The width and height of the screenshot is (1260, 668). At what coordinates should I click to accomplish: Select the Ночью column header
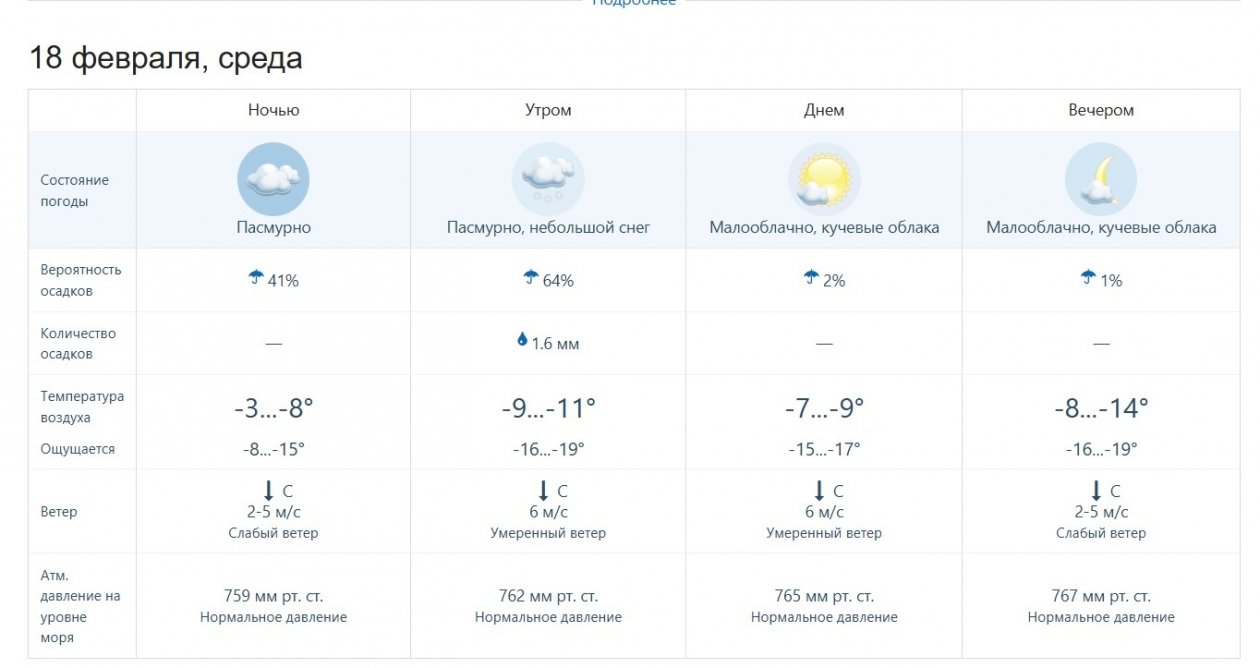[273, 110]
